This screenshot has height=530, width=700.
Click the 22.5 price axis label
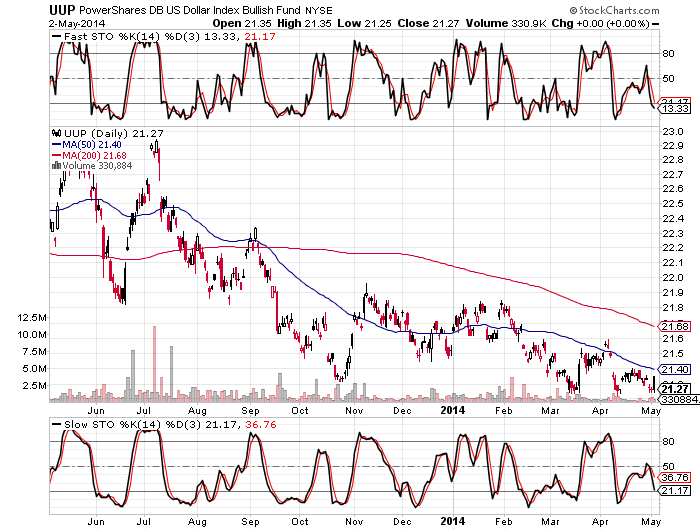tap(673, 204)
